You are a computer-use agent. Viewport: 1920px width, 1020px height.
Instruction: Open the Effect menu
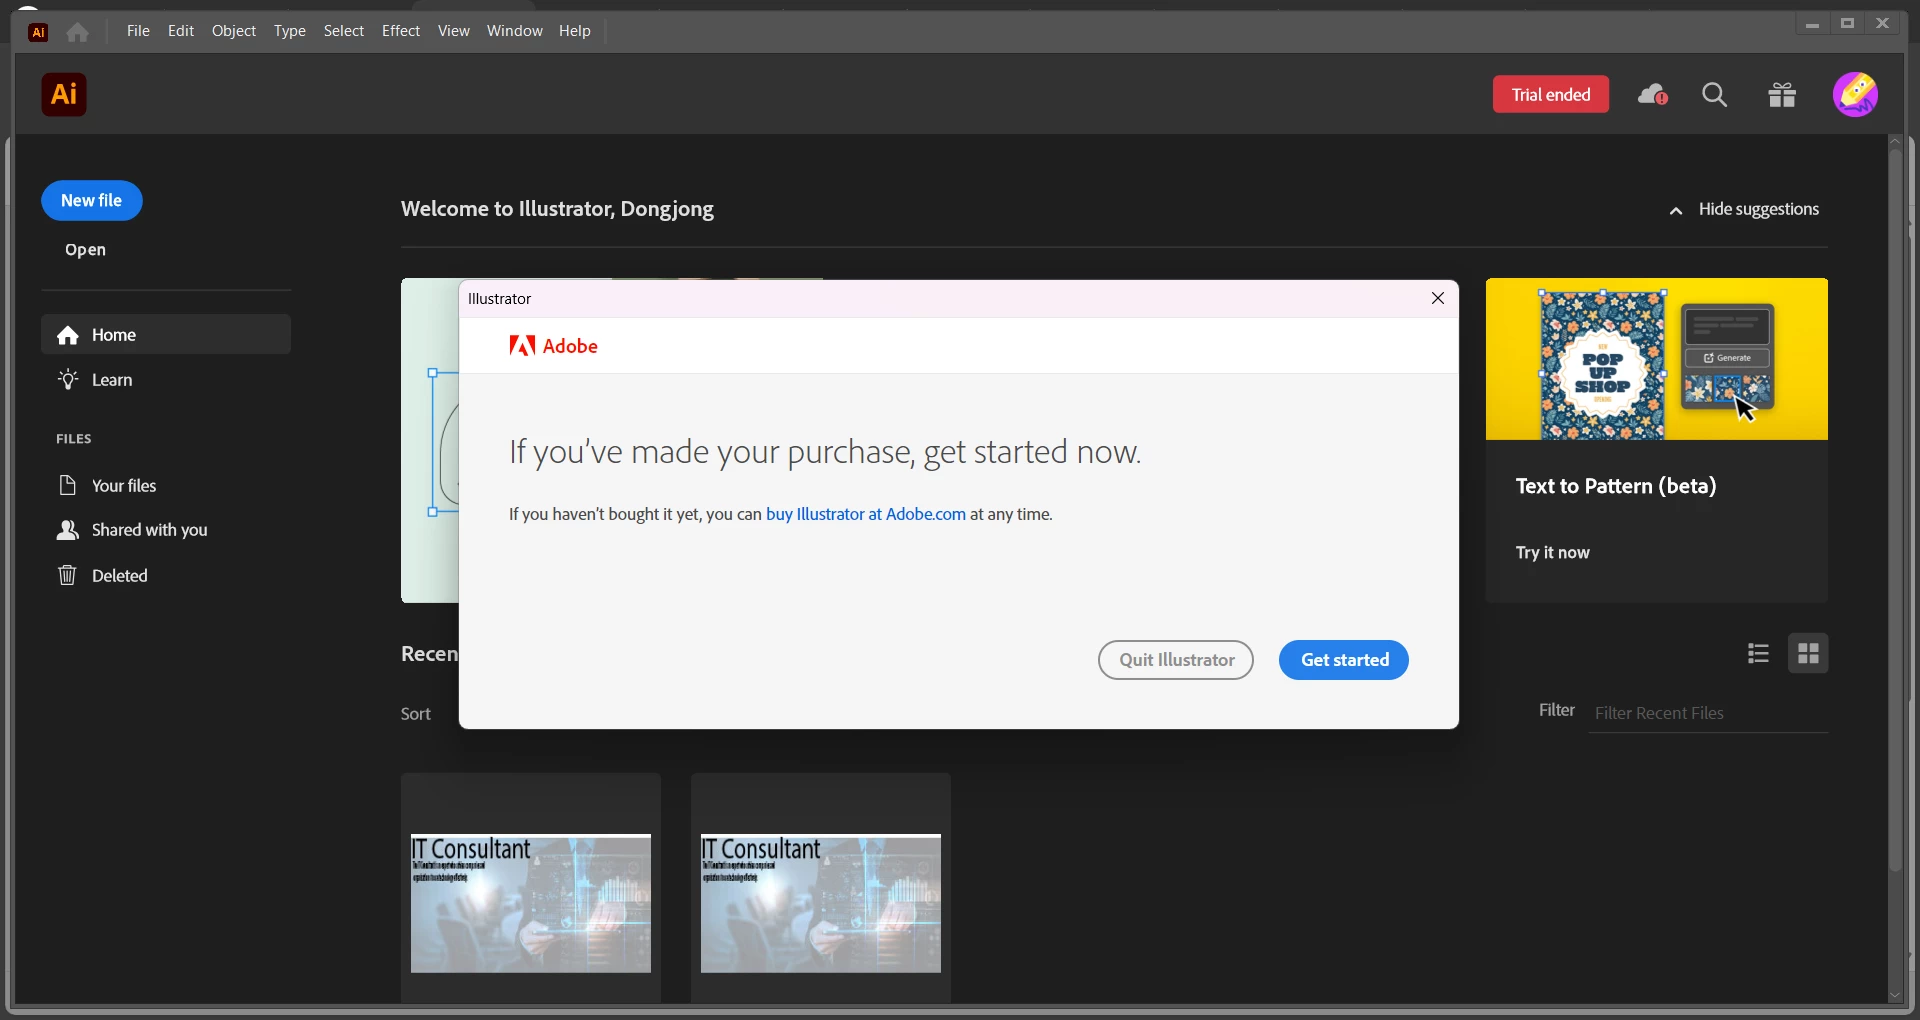(x=401, y=31)
